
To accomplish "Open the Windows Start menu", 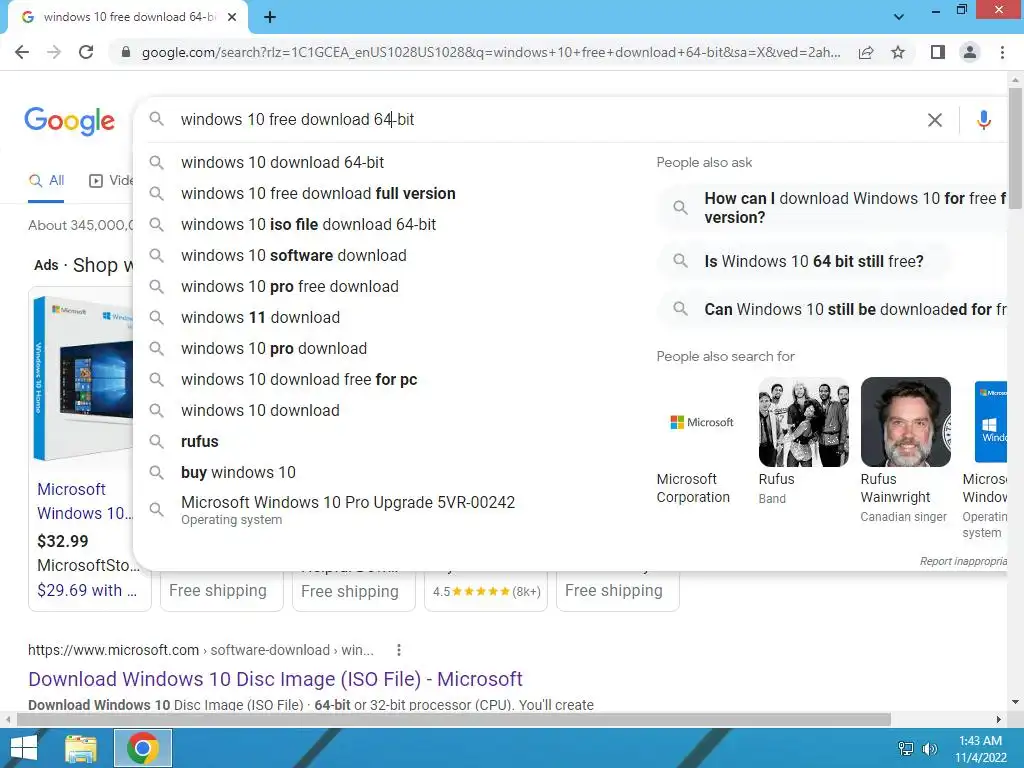I will [24, 748].
